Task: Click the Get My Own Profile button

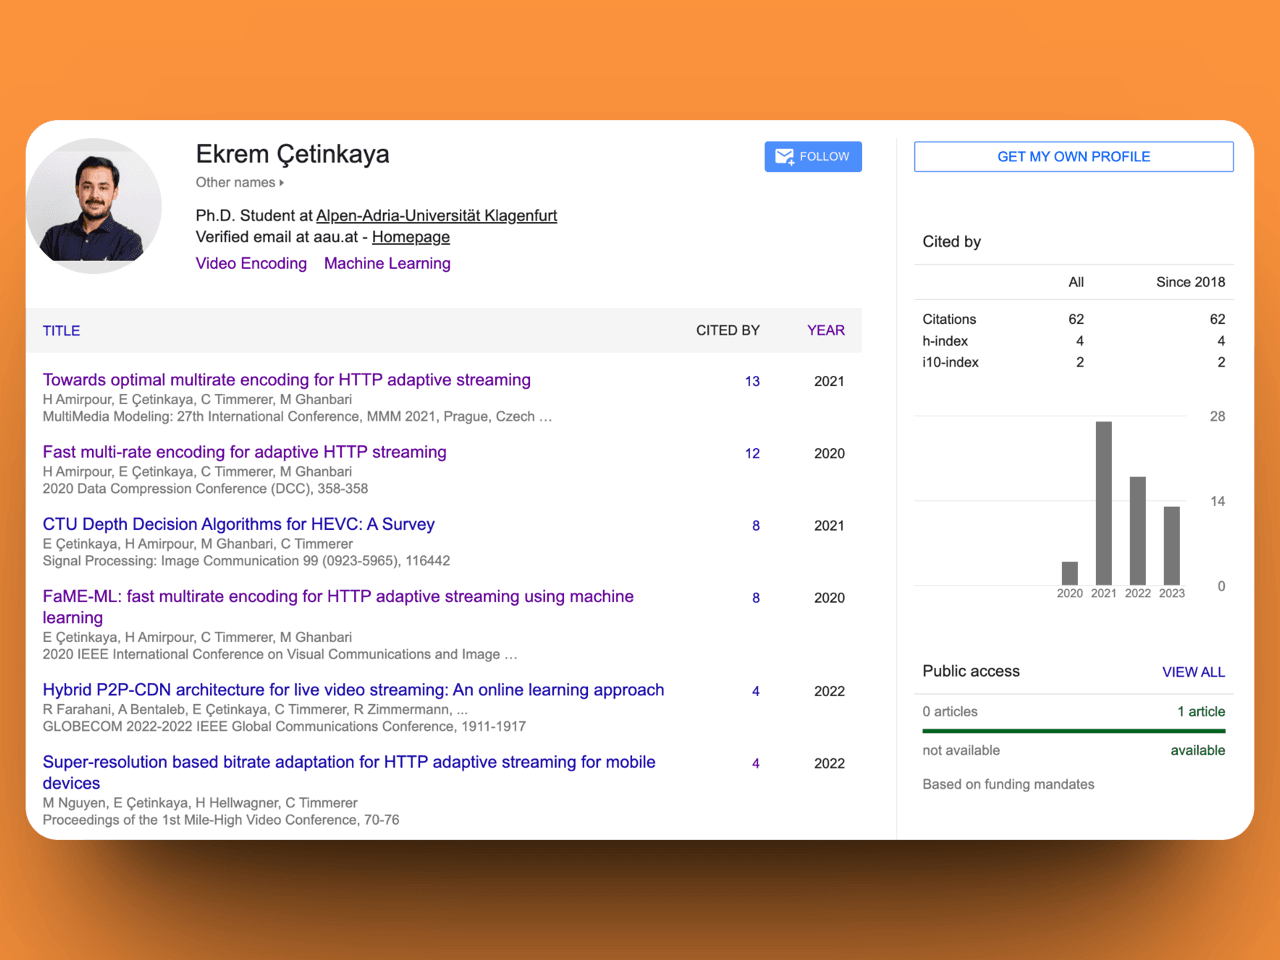Action: (1073, 157)
